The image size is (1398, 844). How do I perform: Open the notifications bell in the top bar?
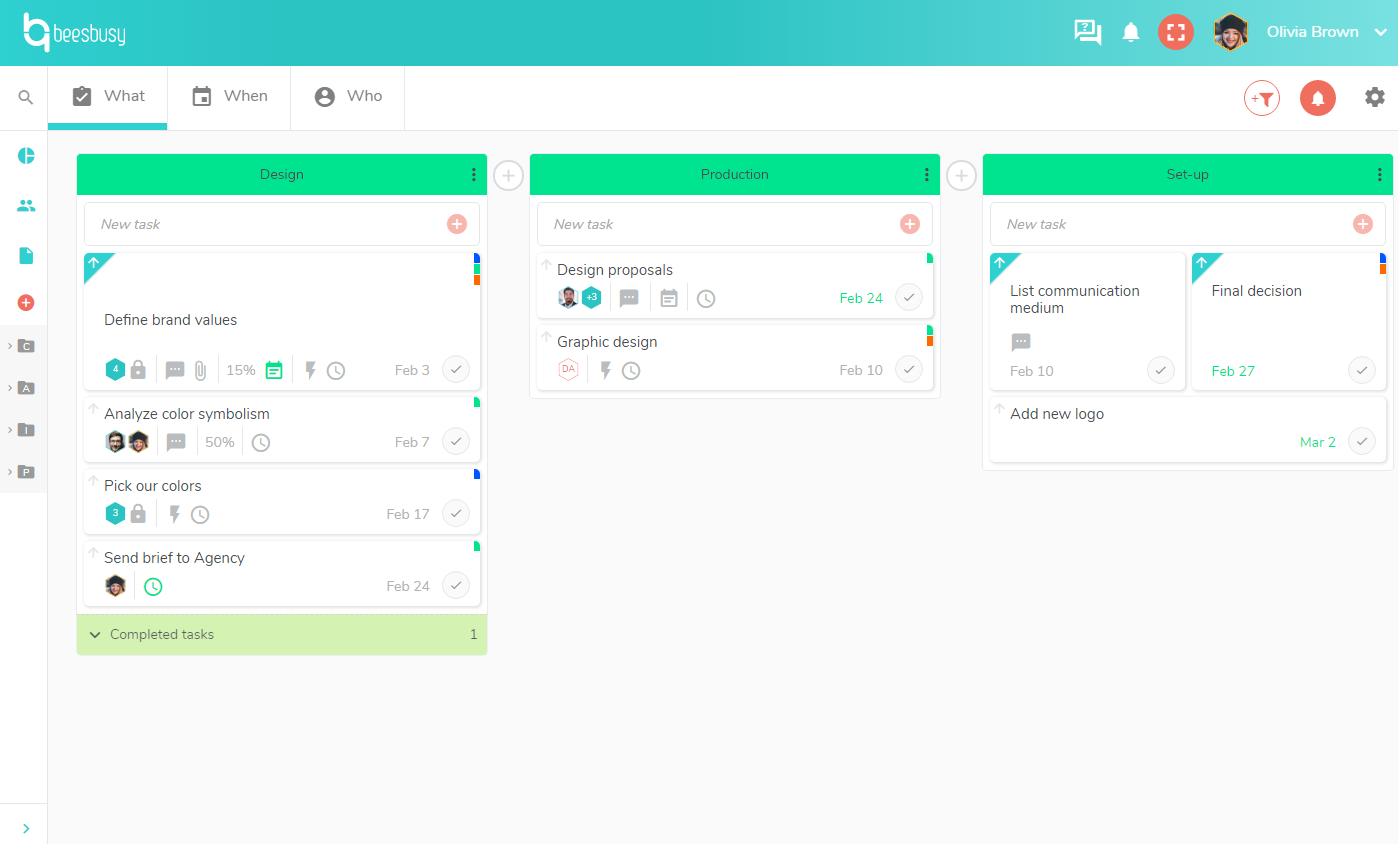click(x=1130, y=32)
